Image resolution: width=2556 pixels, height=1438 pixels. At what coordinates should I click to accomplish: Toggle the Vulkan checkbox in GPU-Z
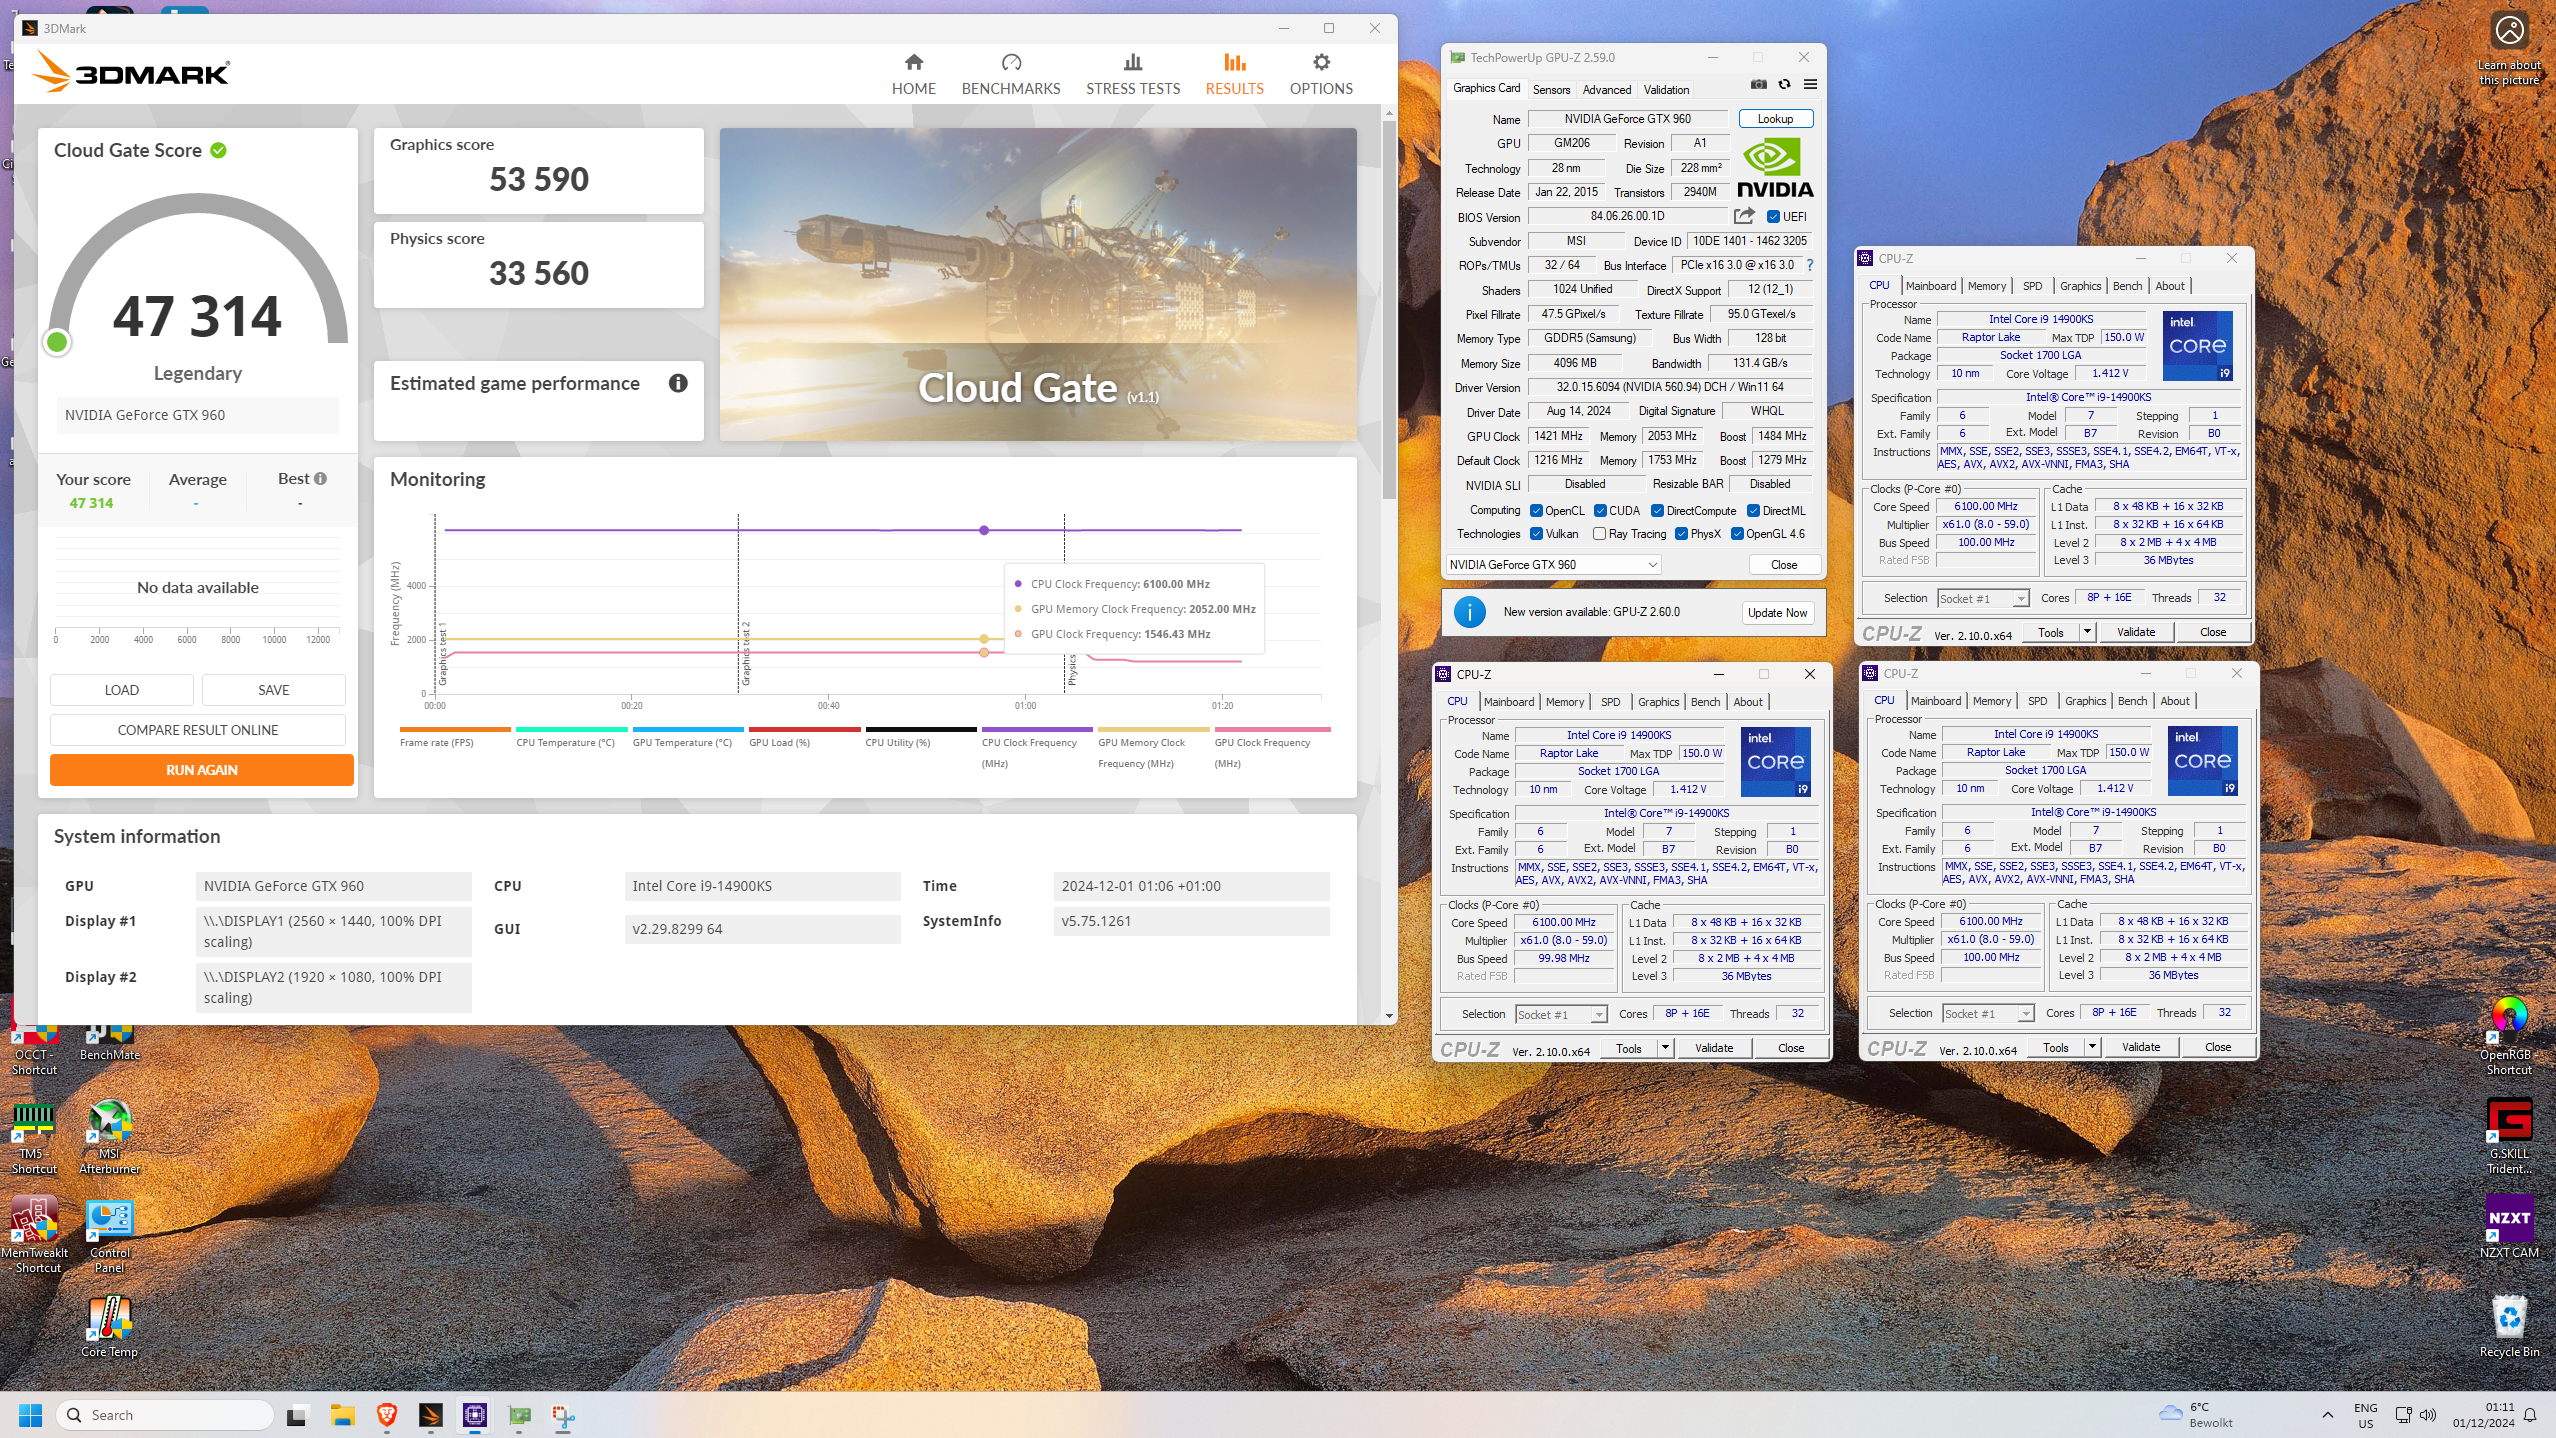click(1536, 534)
